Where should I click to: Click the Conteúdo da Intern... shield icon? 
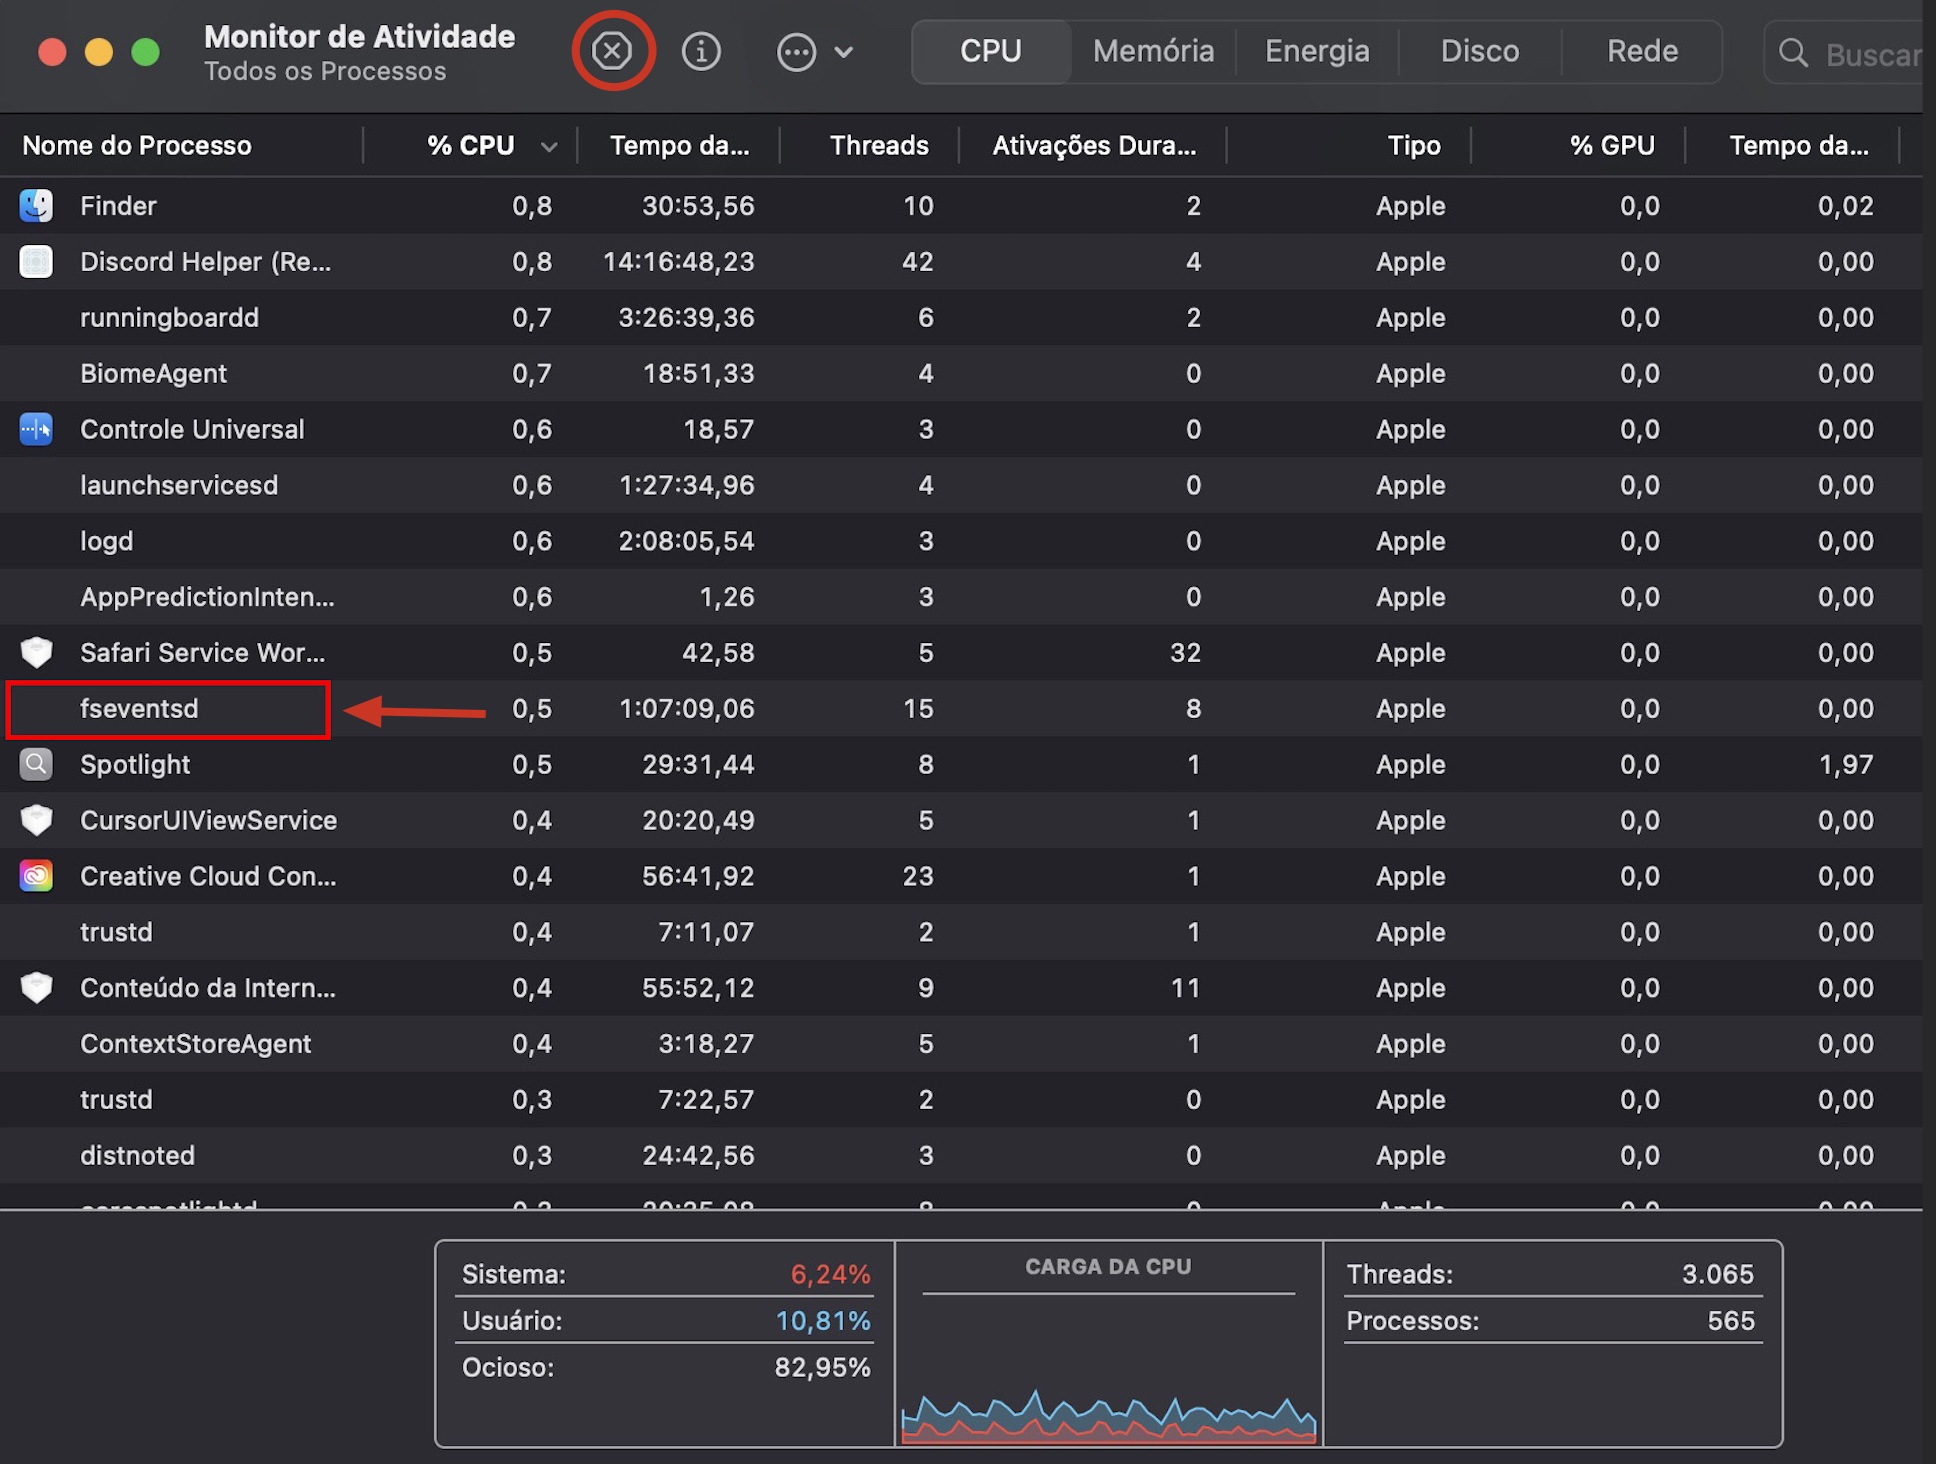[36, 987]
